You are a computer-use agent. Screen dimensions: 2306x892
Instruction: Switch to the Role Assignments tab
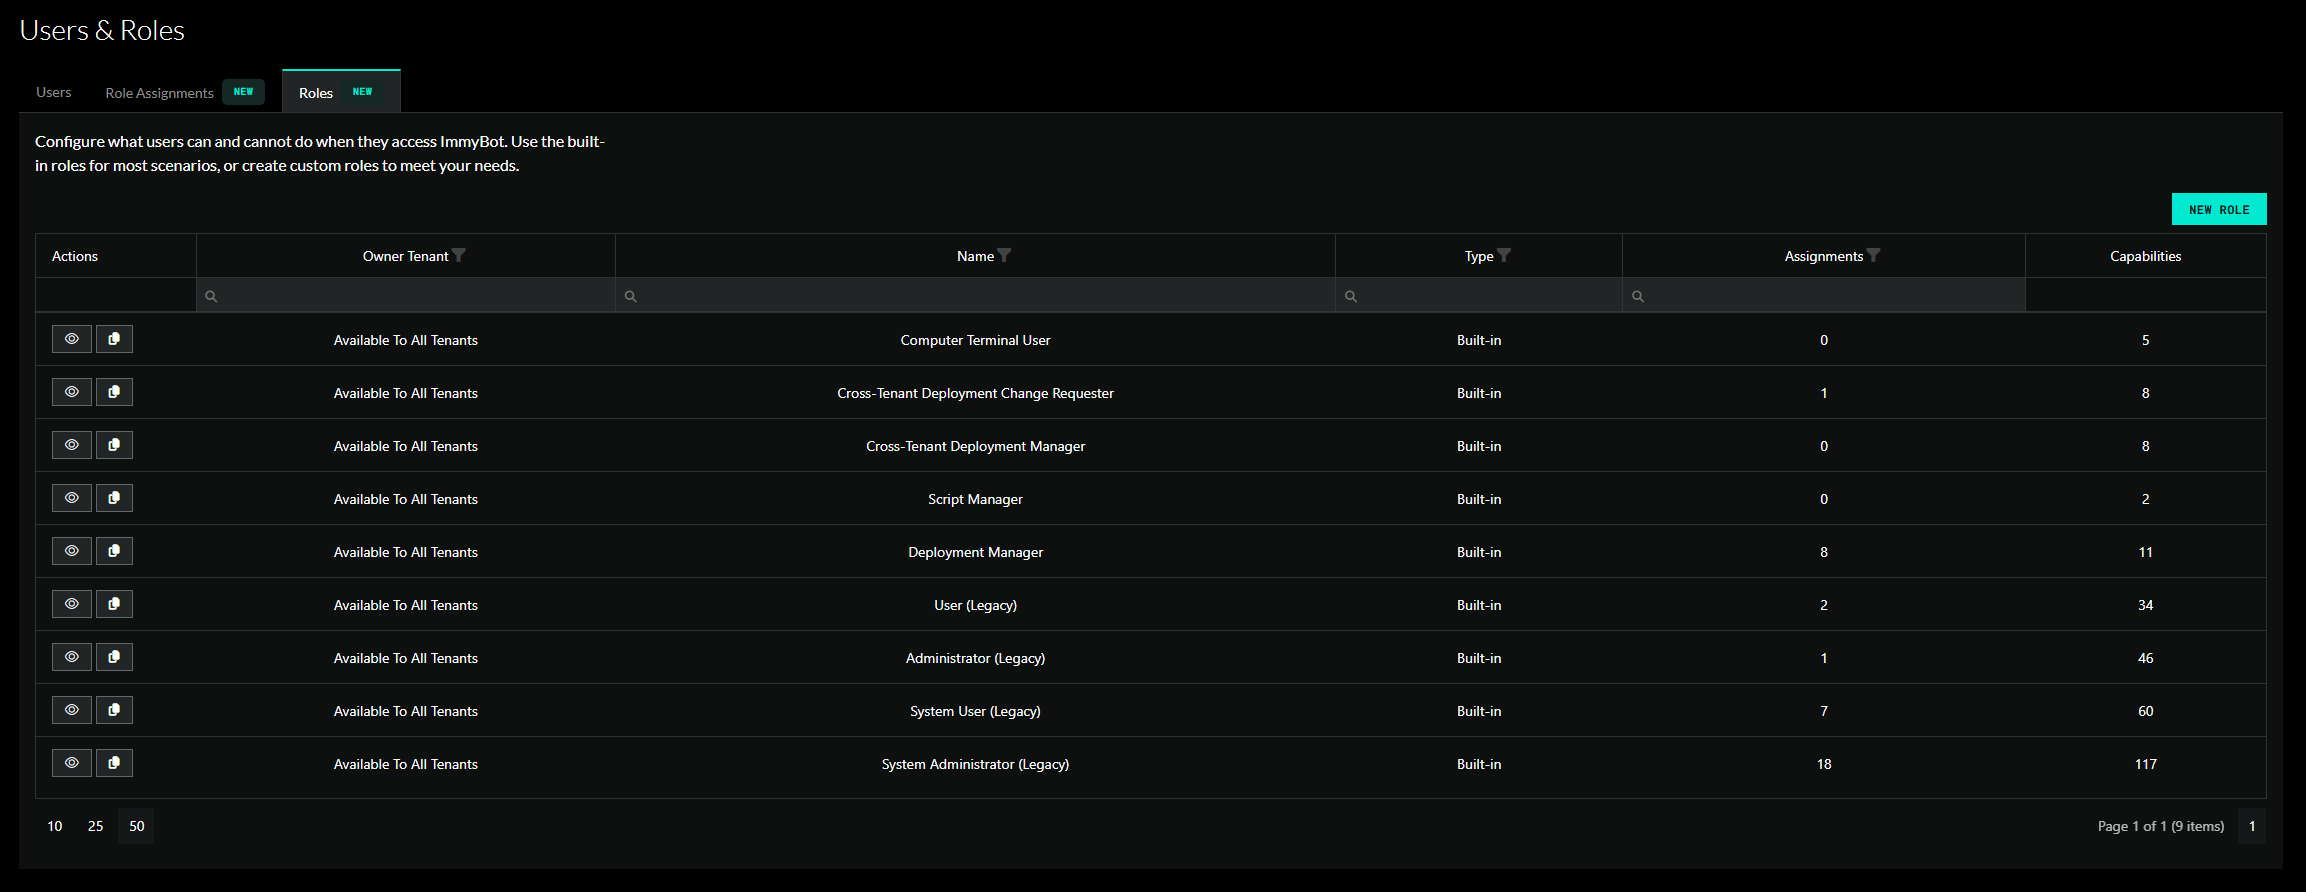tap(160, 93)
